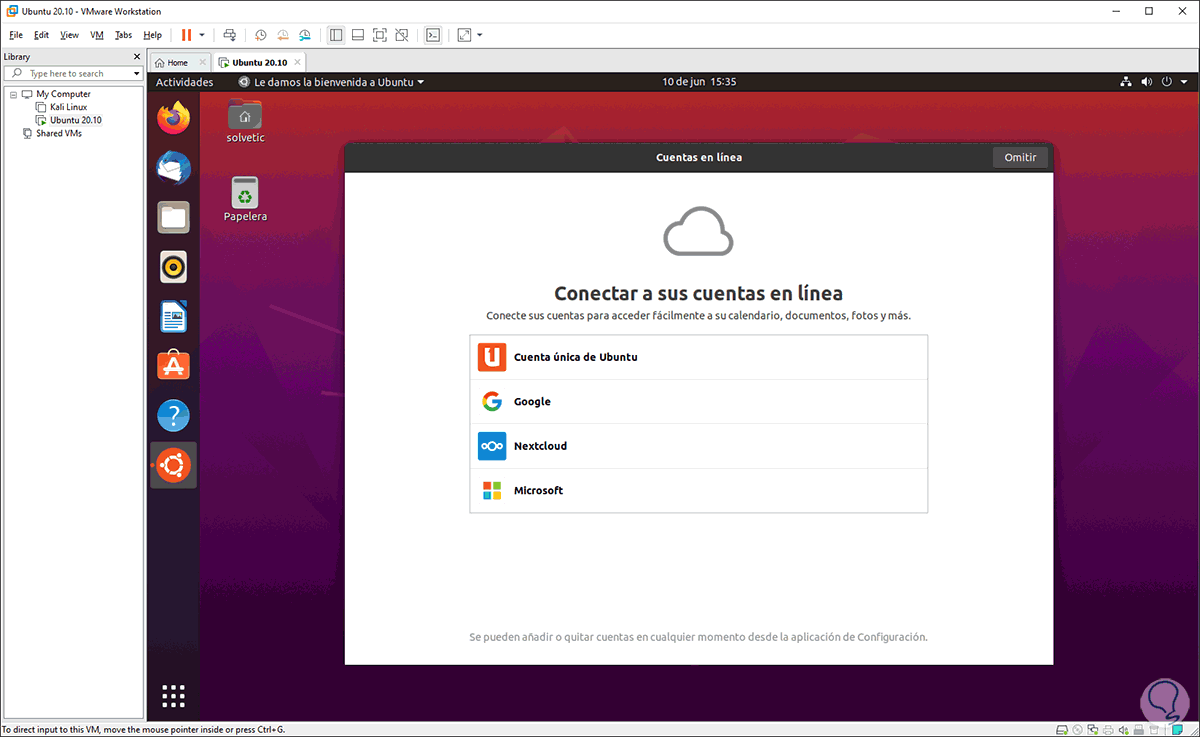Viewport: 1200px width, 737px height.
Task: Launch Thunderbird mail from the dock
Action: (174, 168)
